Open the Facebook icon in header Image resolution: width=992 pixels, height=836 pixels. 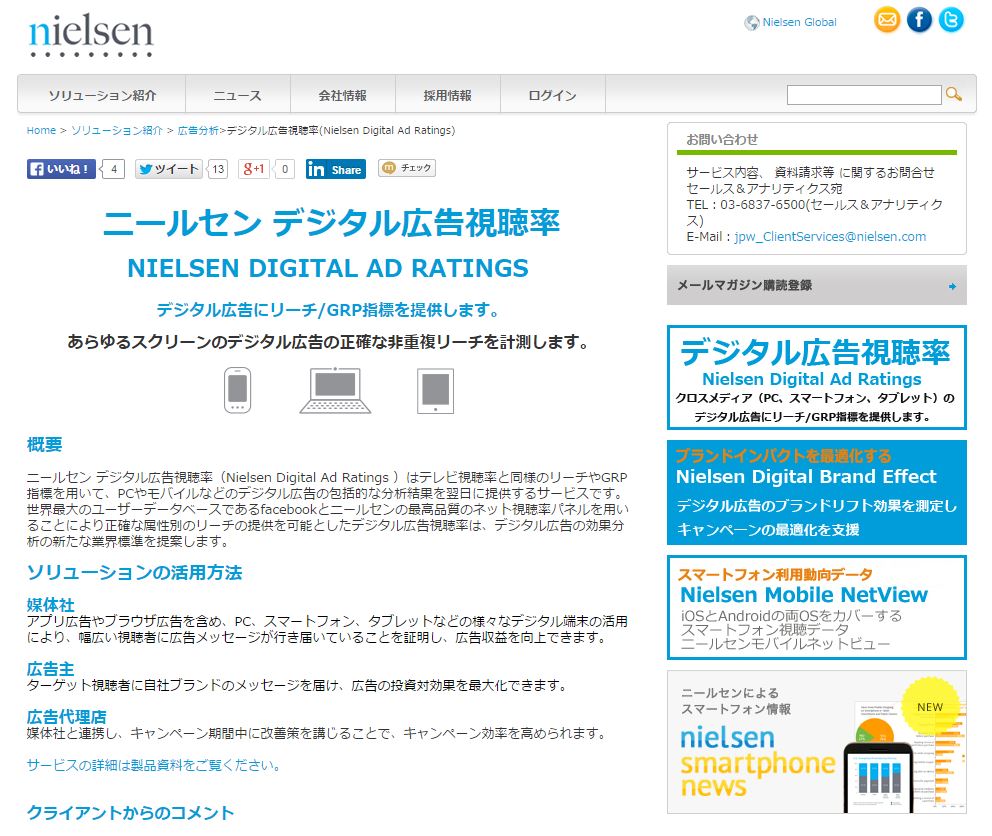pyautogui.click(x=919, y=20)
